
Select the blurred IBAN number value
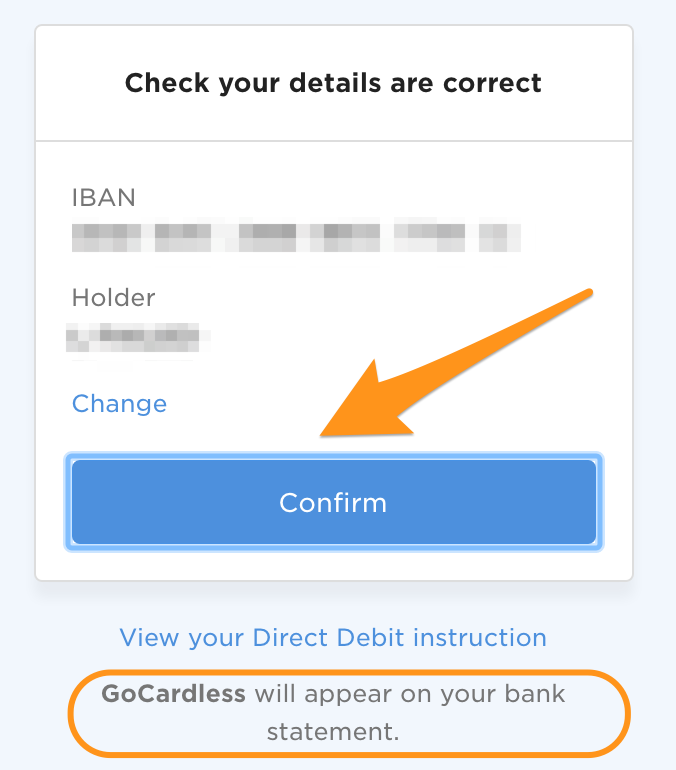tap(296, 237)
